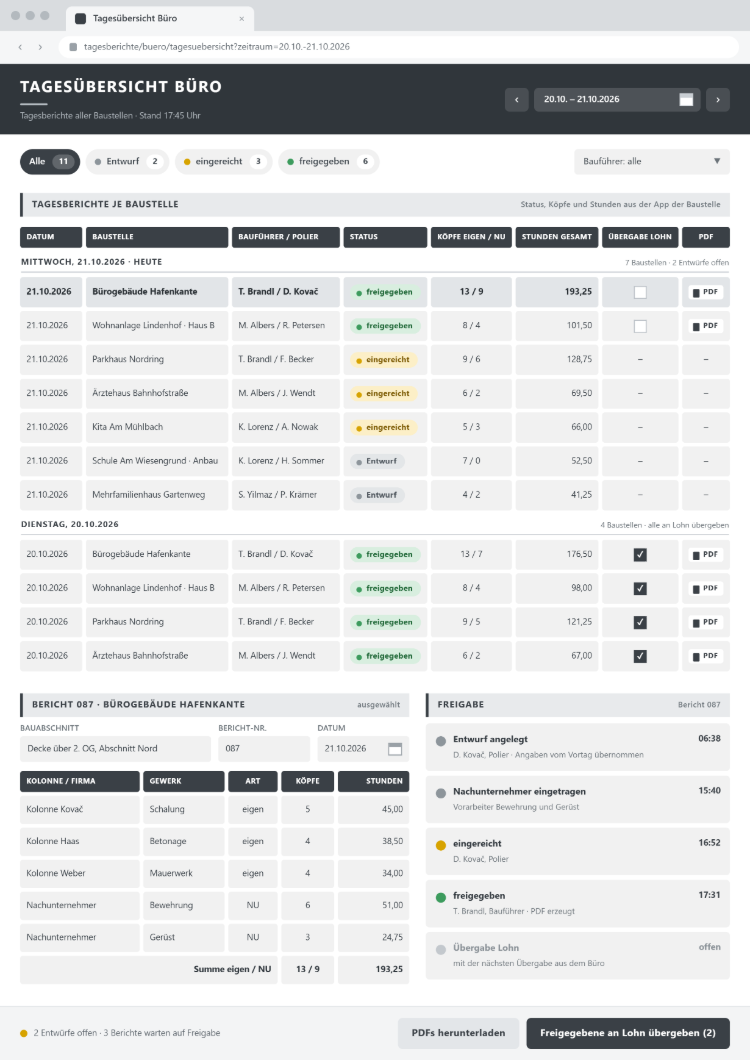Edit the Bauabschnitt field
This screenshot has width=750, height=1060.
click(x=116, y=748)
